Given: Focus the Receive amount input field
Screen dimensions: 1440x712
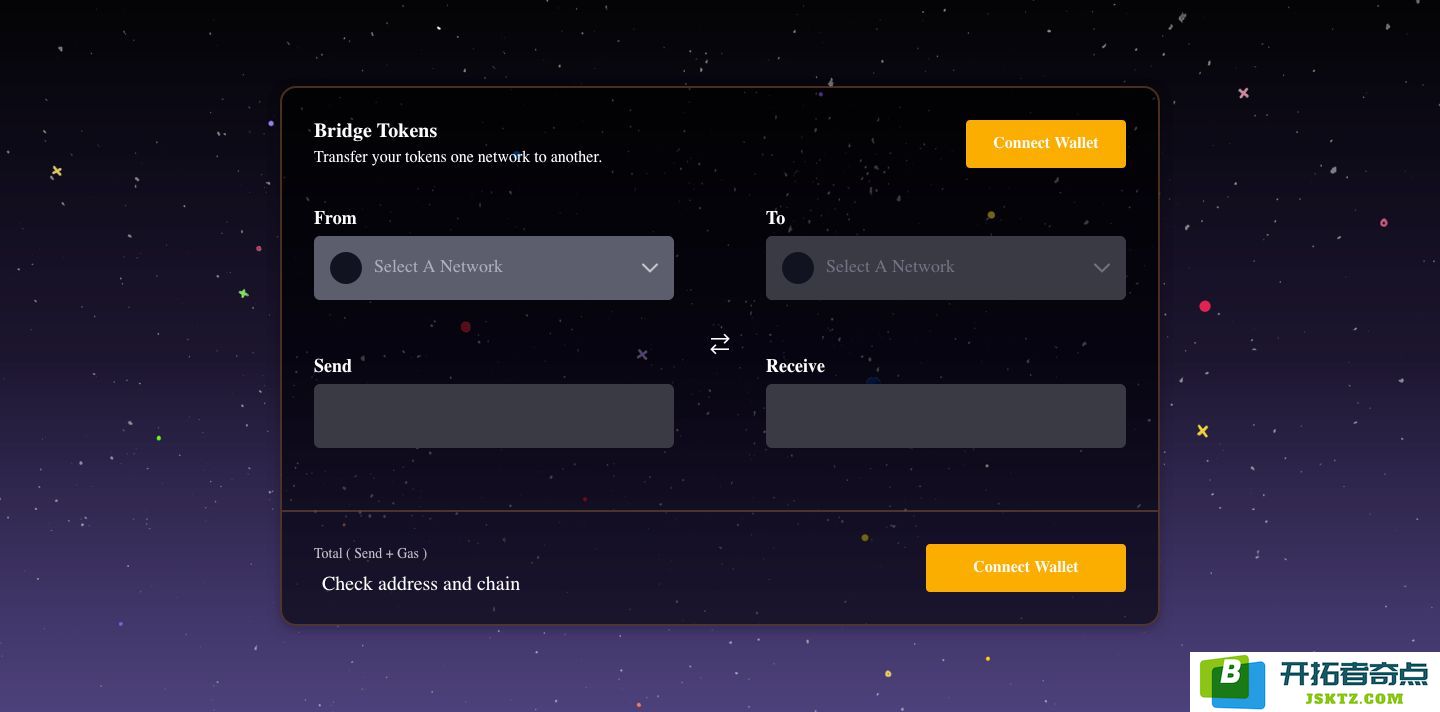Looking at the screenshot, I should click(946, 416).
